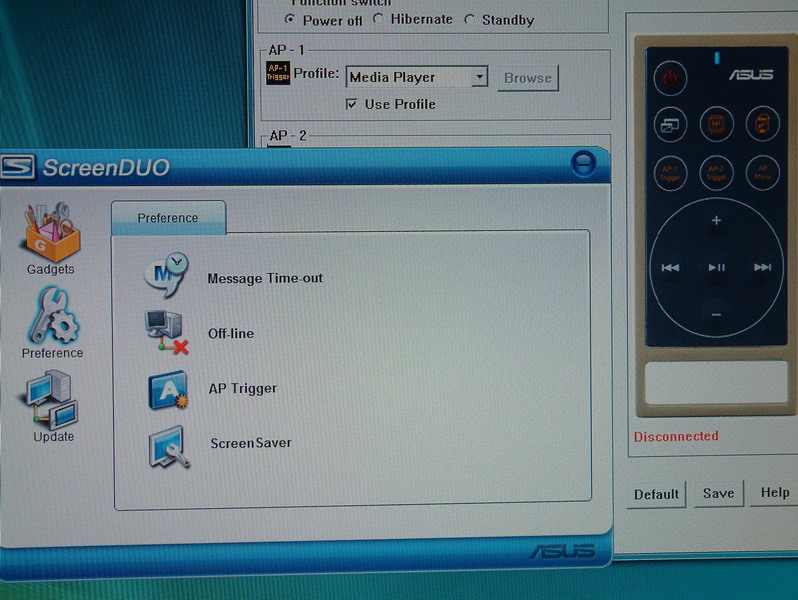The width and height of the screenshot is (798, 600).
Task: Click the Message Time-out icon
Action: click(166, 275)
